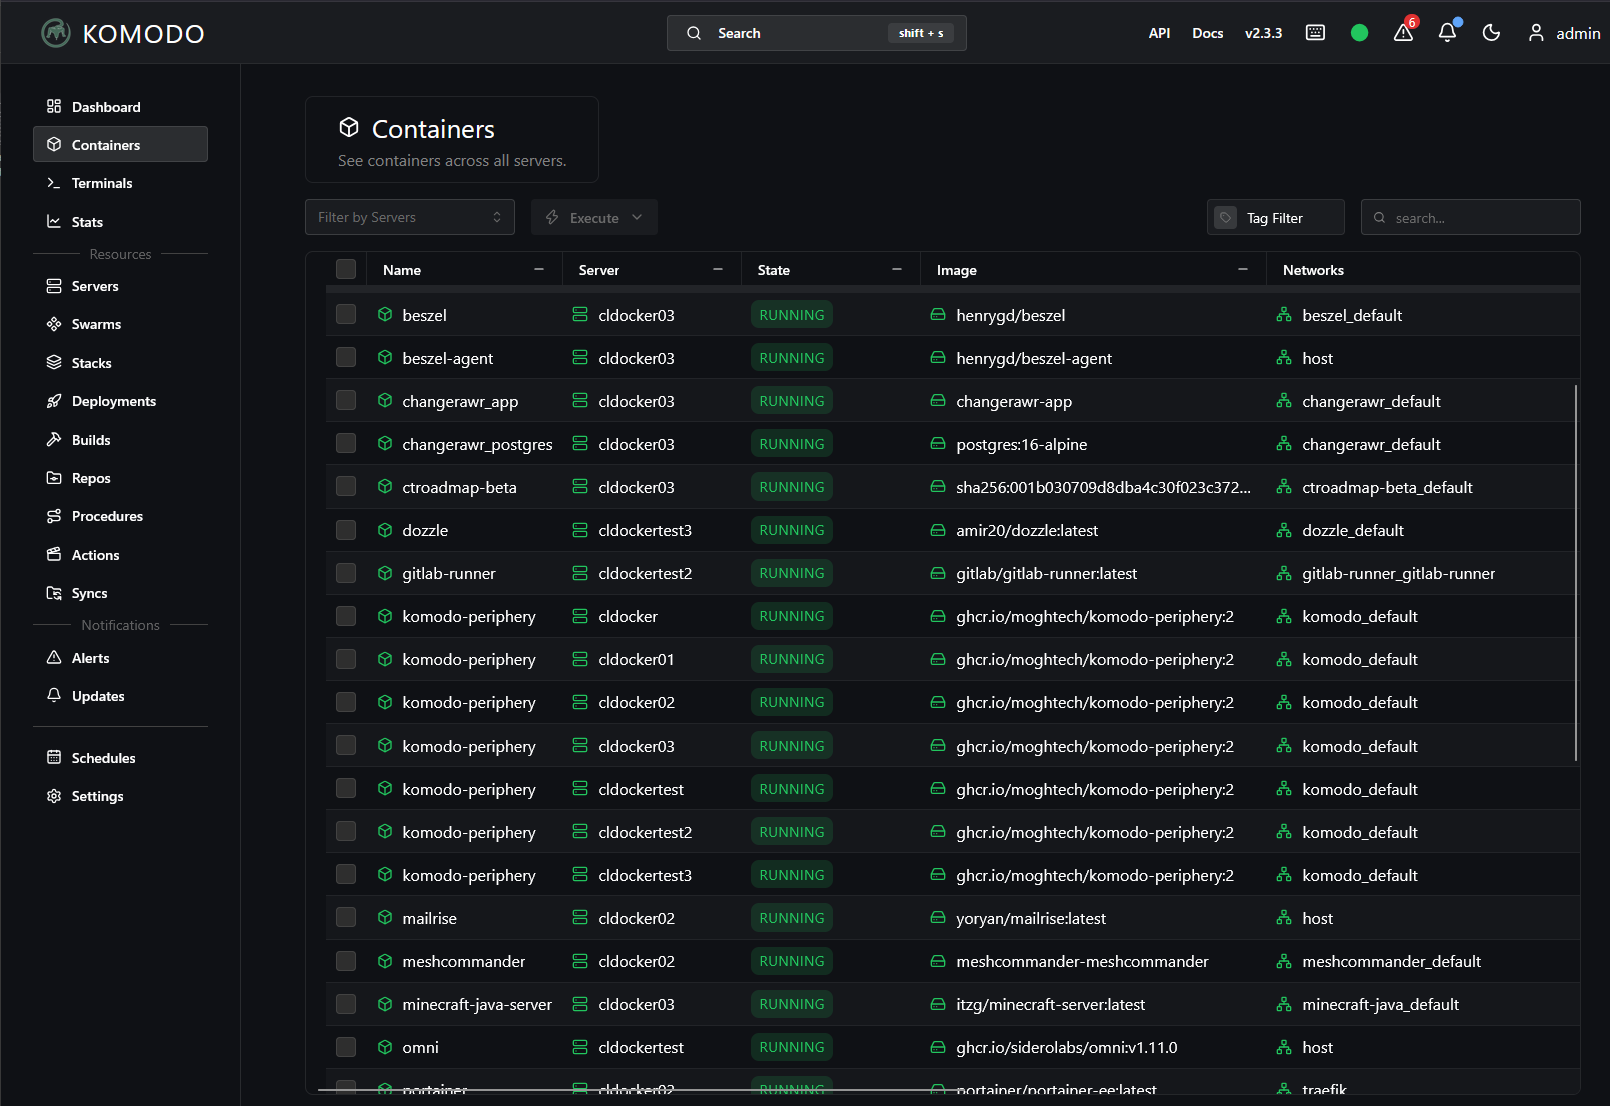Screen dimensions: 1610x1106
Task: Click the Stats chart icon in the sidebar
Action: (x=54, y=221)
